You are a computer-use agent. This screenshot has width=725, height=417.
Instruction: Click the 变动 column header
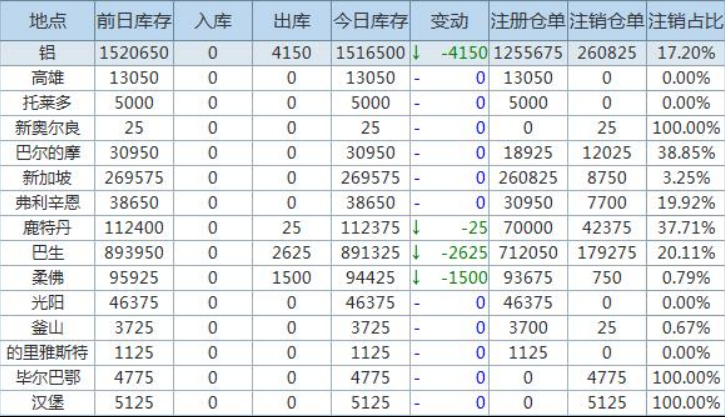pyautogui.click(x=449, y=21)
